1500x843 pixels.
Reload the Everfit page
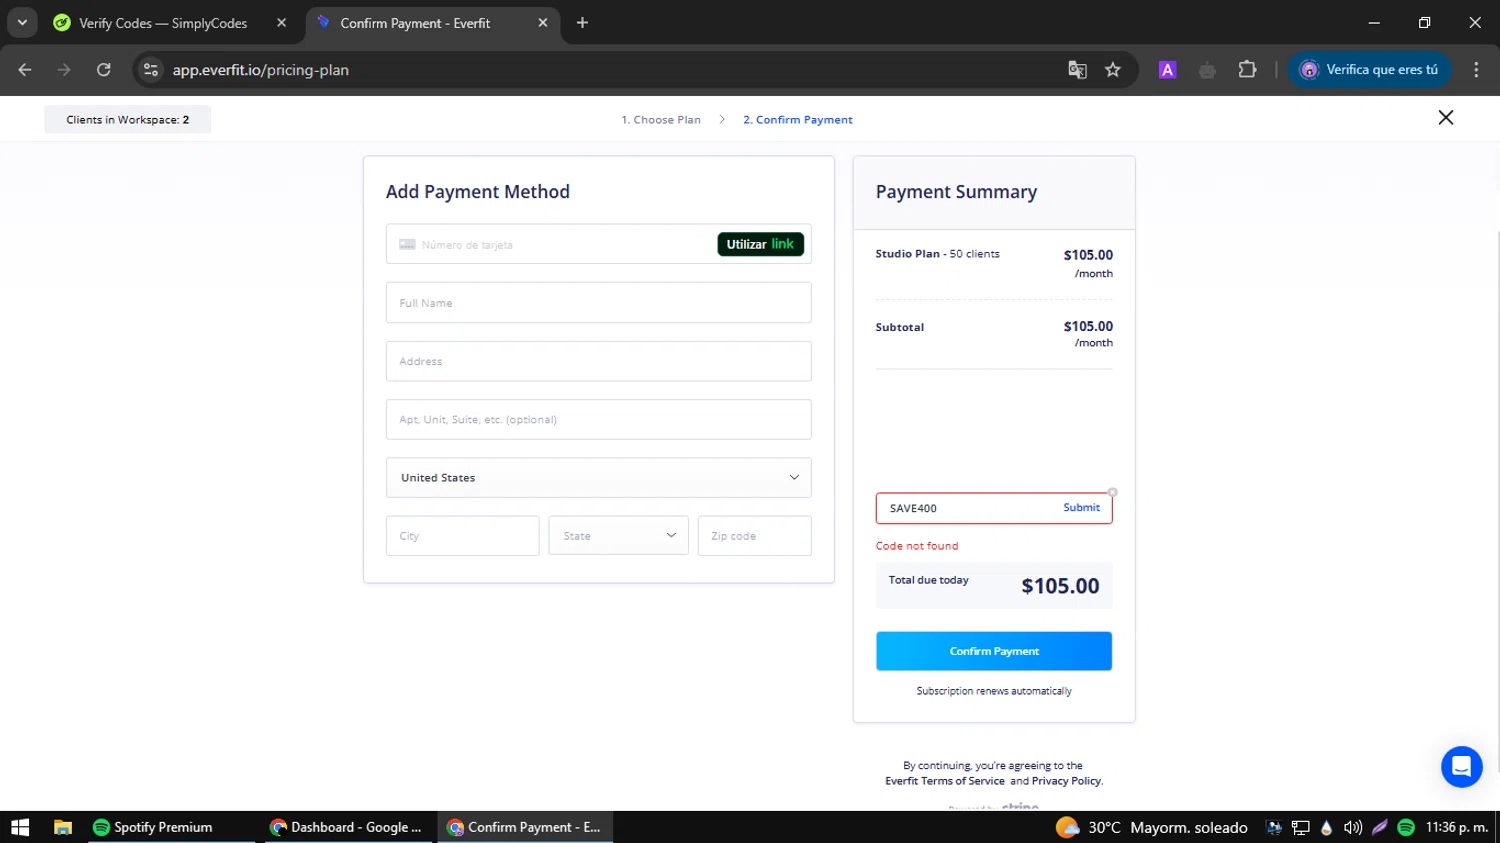(x=103, y=70)
